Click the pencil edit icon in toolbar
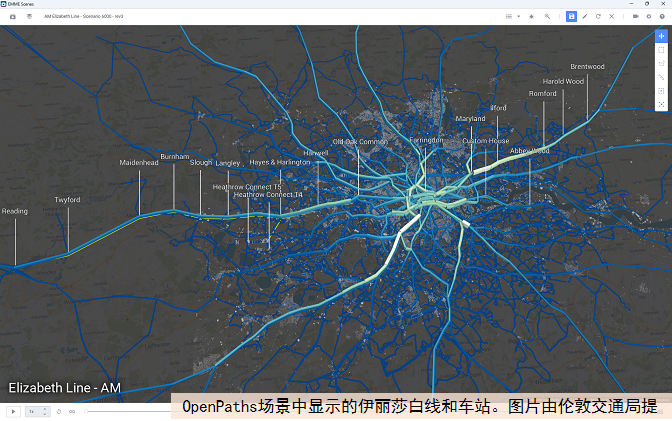 [585, 16]
